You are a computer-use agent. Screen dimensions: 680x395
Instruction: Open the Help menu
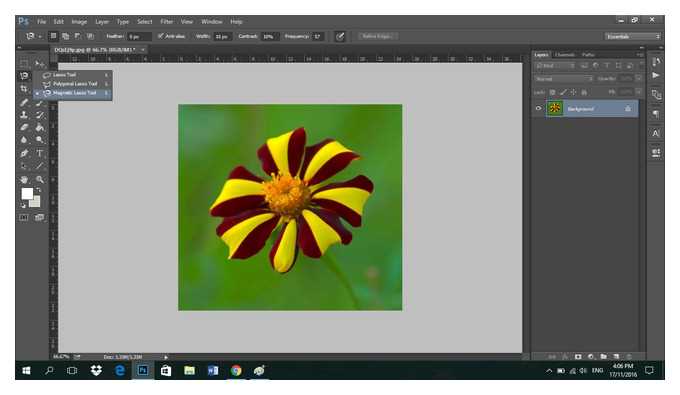236,22
